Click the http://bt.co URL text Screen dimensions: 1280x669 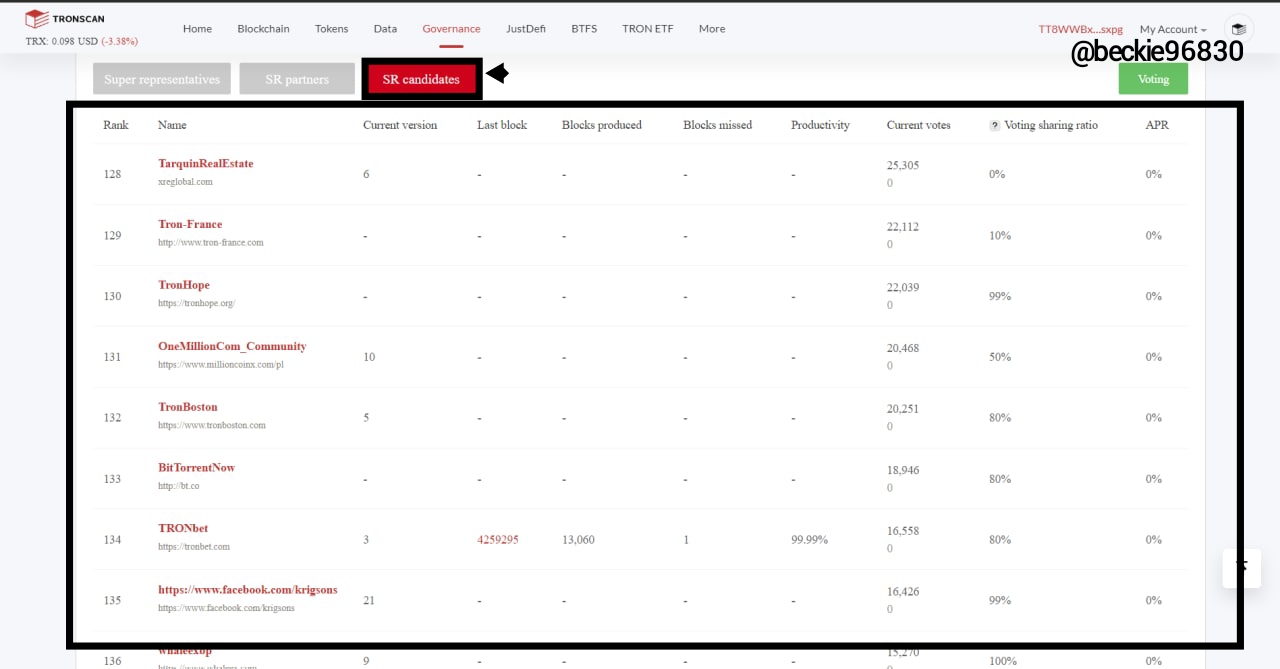178,486
